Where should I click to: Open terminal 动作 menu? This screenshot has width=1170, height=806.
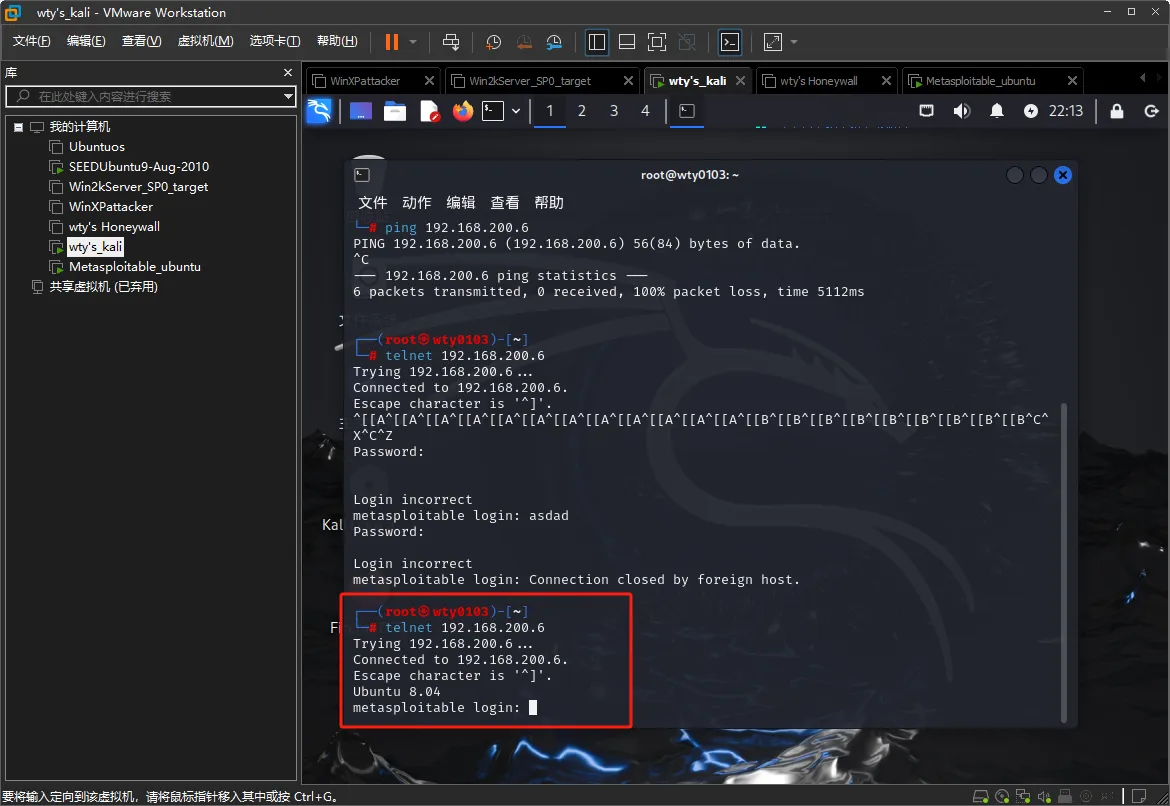click(x=416, y=202)
